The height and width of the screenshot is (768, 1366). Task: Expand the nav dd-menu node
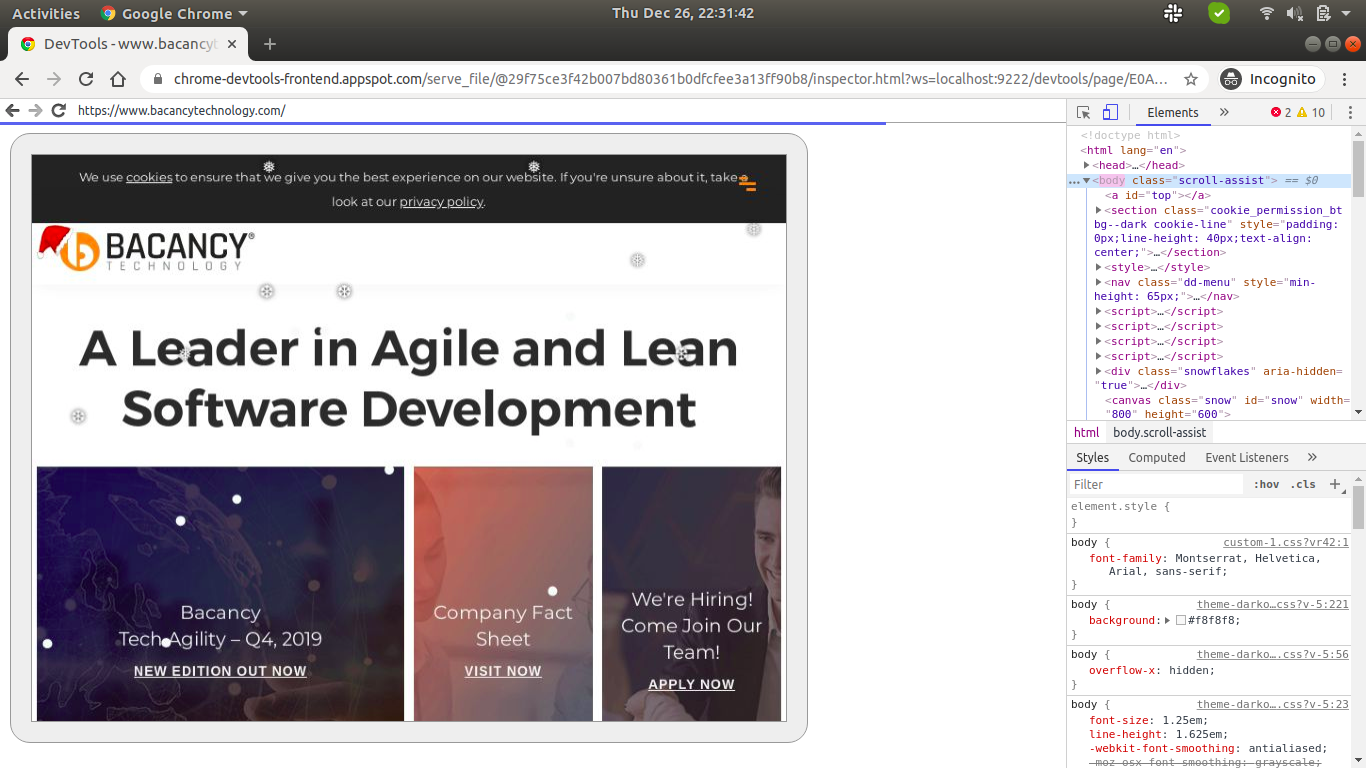coord(1099,282)
